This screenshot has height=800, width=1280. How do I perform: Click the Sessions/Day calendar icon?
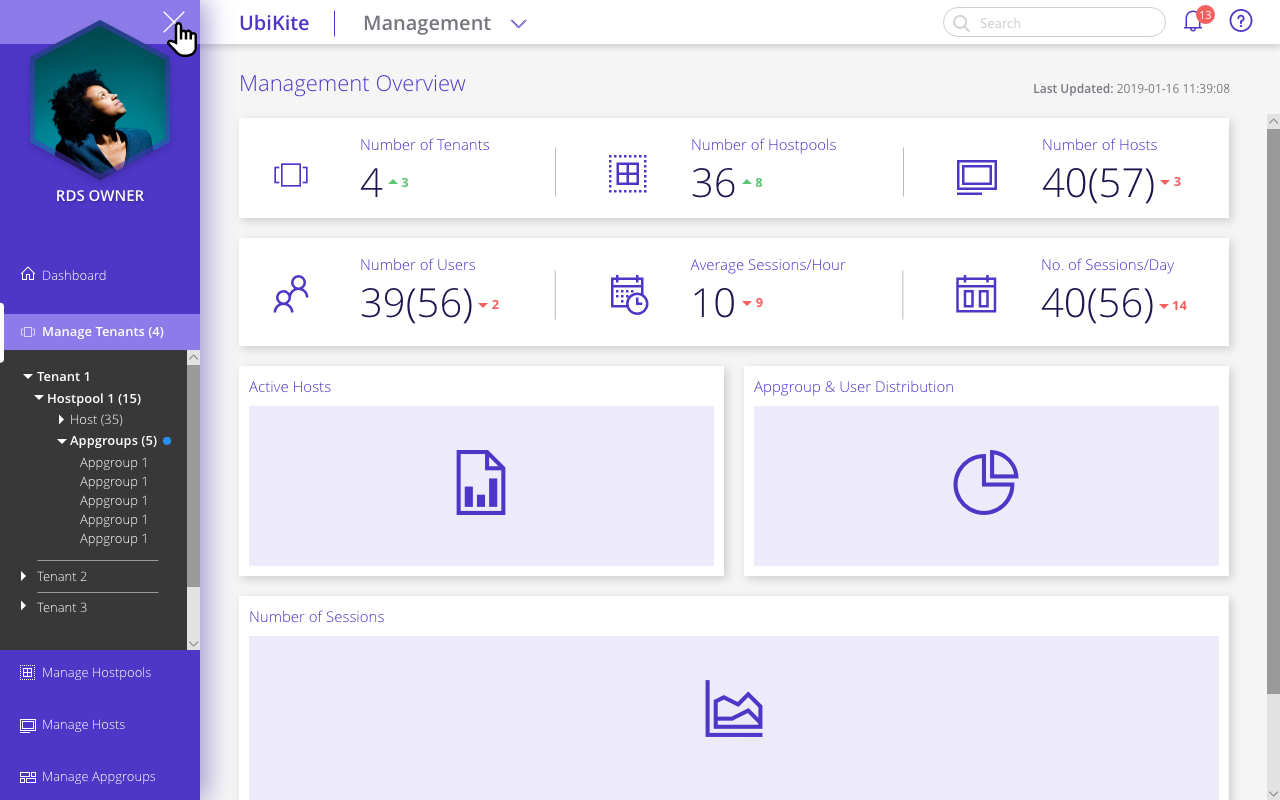point(976,294)
